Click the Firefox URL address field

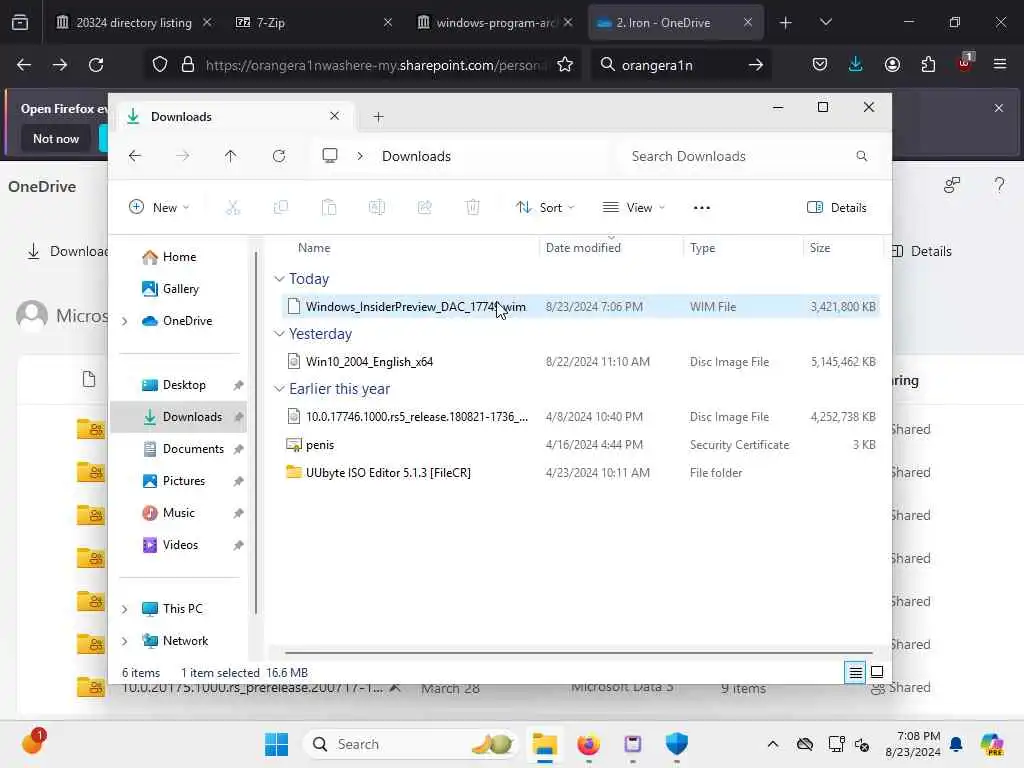[376, 65]
